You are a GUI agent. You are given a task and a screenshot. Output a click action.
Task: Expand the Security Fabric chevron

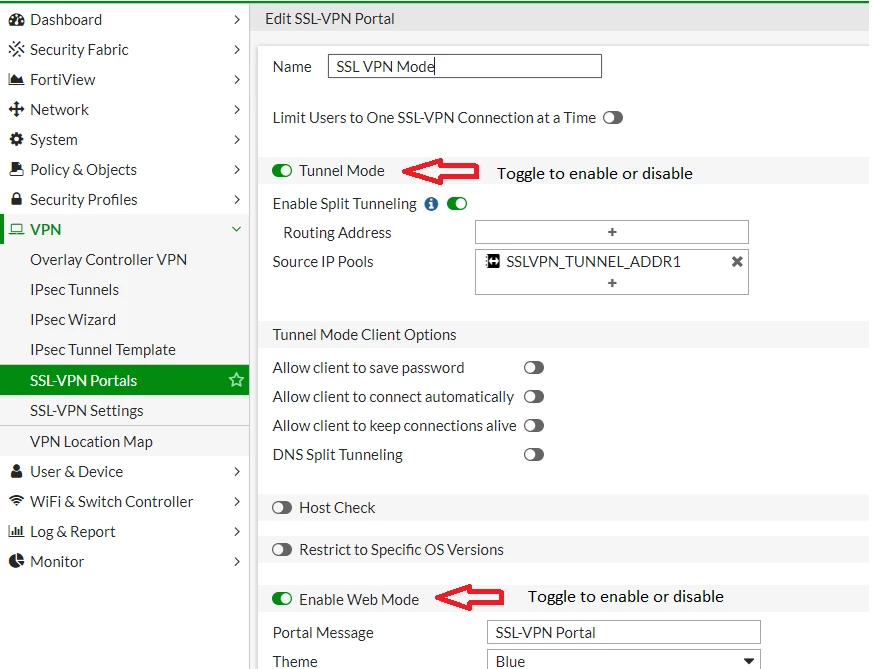(x=237, y=49)
